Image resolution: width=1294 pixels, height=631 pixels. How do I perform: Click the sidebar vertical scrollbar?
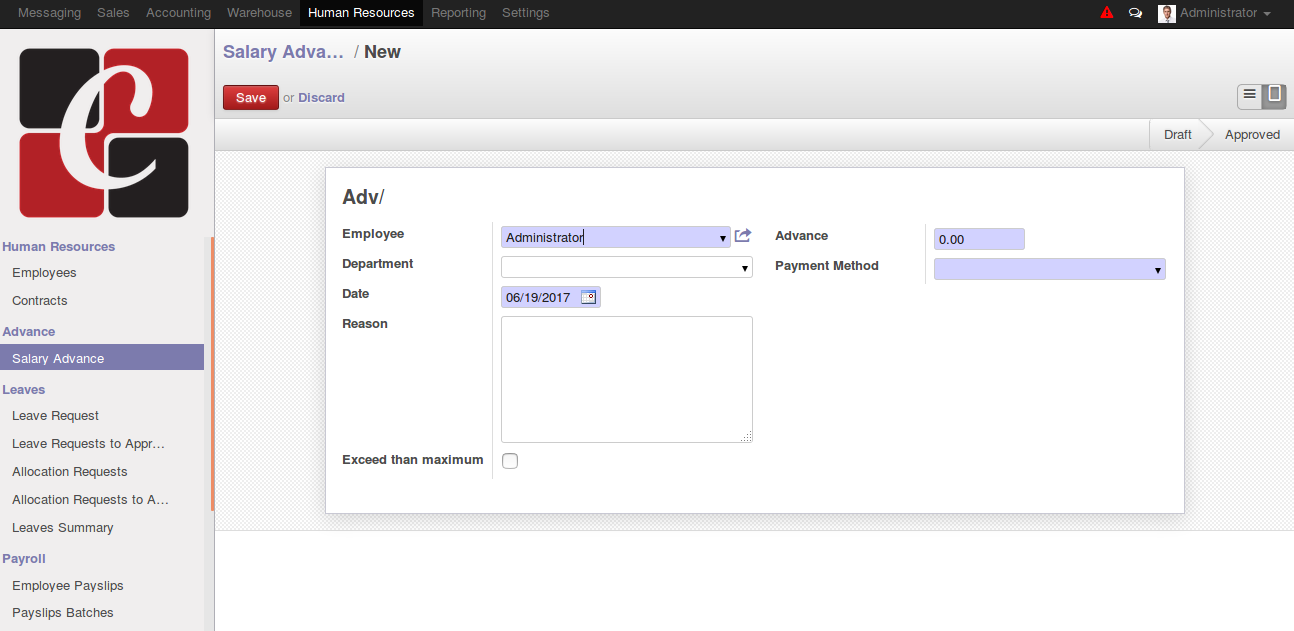coord(212,374)
